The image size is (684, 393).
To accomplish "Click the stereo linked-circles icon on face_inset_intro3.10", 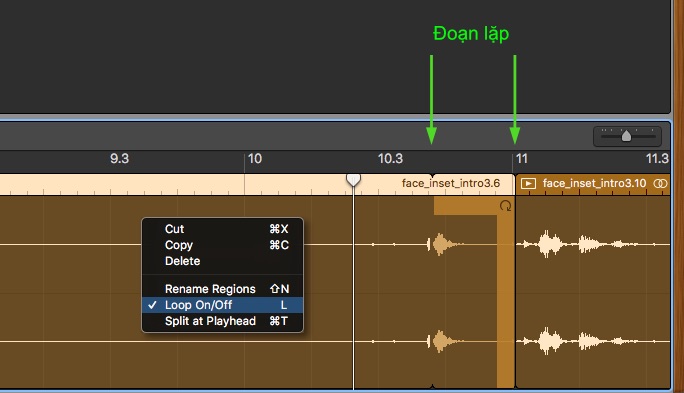I will pyautogui.click(x=660, y=184).
